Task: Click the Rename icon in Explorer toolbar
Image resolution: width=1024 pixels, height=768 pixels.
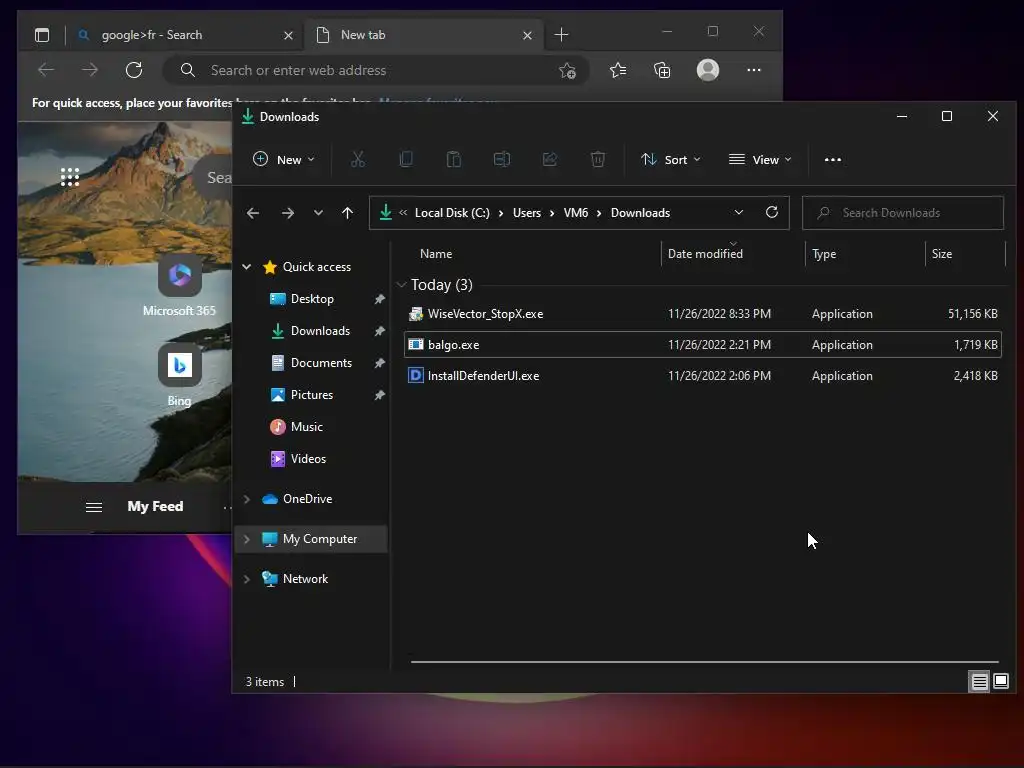Action: tap(502, 159)
